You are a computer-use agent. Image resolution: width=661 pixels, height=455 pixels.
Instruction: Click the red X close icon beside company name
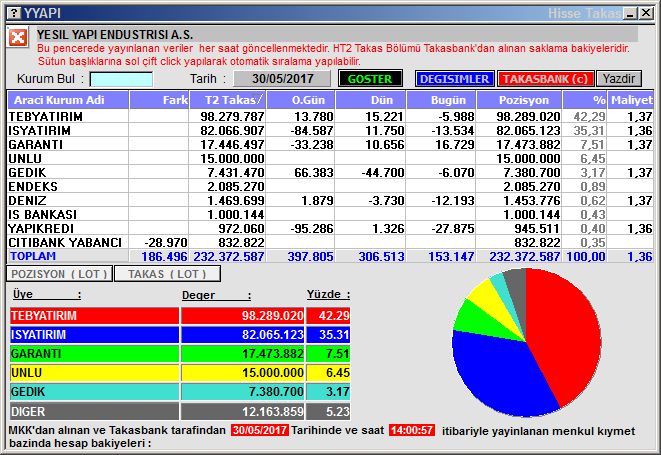click(x=18, y=38)
